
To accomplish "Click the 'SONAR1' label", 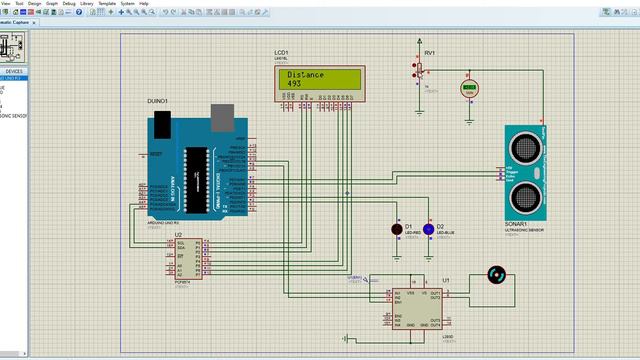I will 516,224.
